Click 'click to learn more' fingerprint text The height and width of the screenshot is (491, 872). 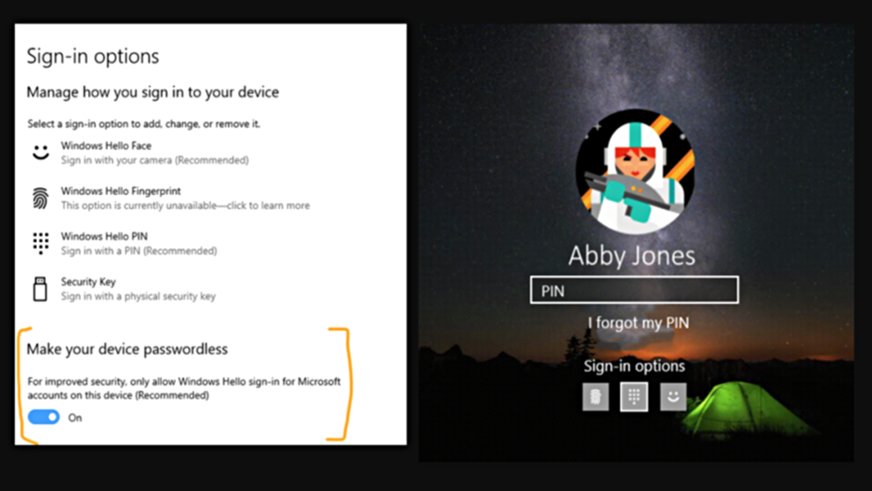(x=270, y=206)
